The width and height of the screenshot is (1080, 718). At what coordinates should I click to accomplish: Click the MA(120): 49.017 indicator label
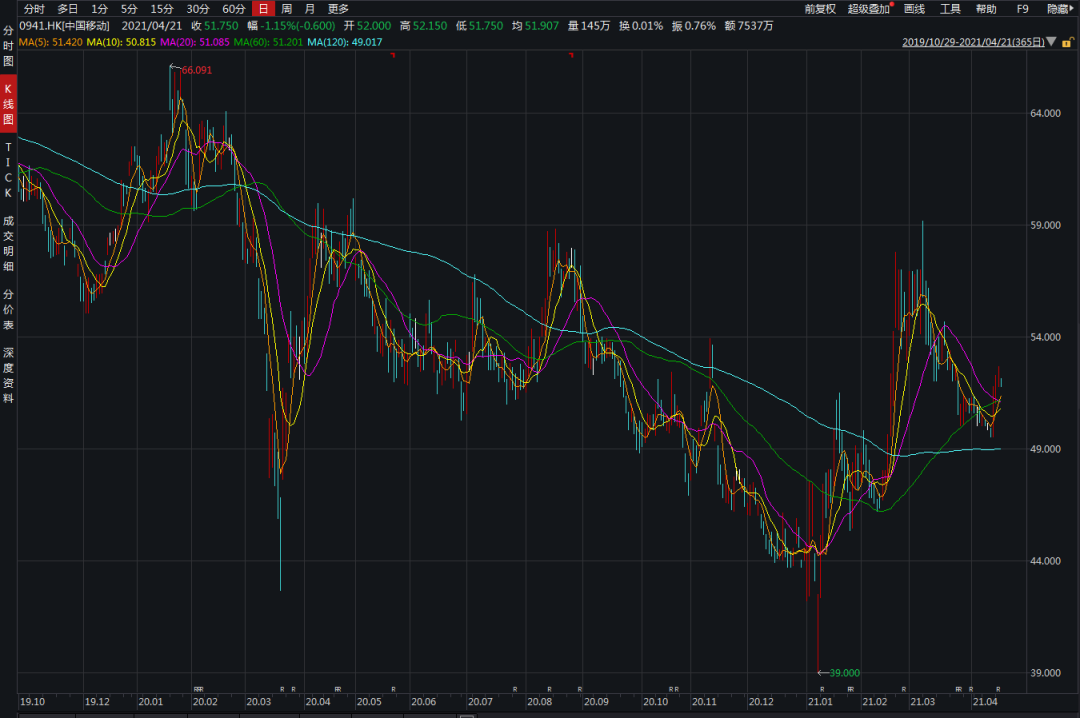(x=344, y=42)
